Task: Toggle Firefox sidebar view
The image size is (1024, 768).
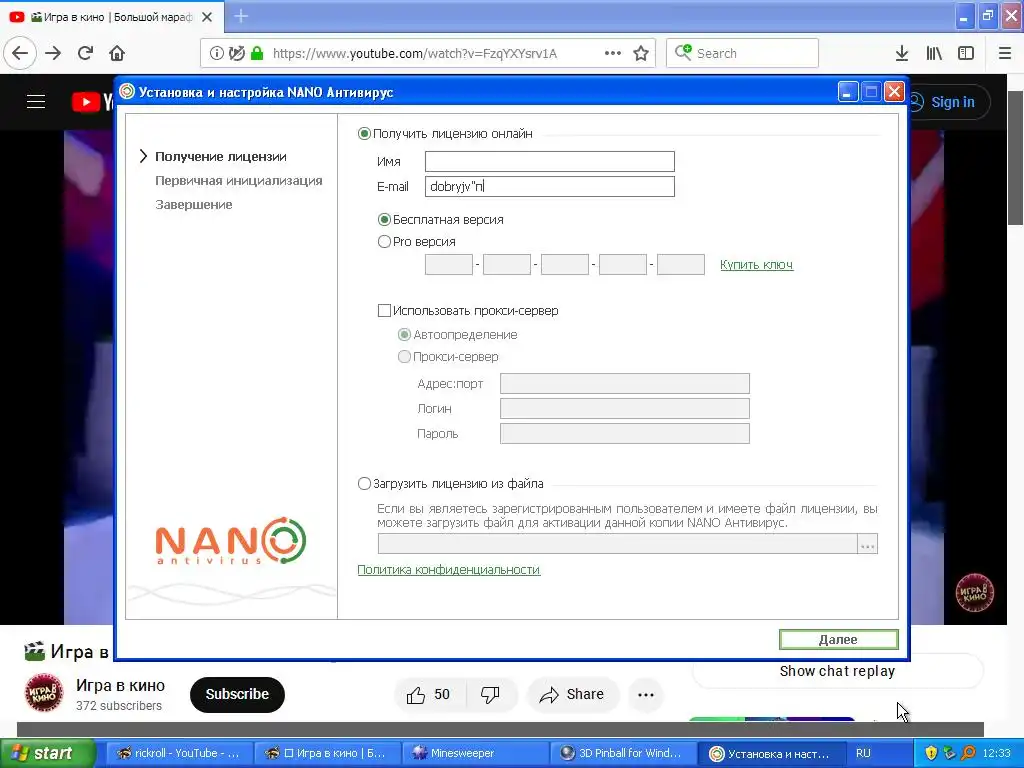Action: click(966, 53)
